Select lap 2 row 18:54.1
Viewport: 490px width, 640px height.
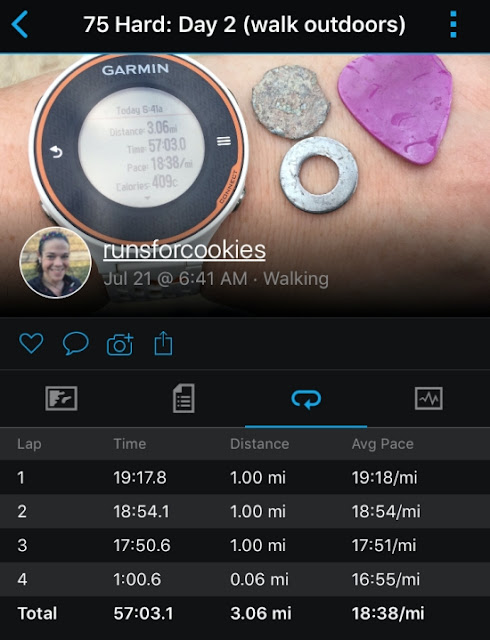pyautogui.click(x=245, y=511)
